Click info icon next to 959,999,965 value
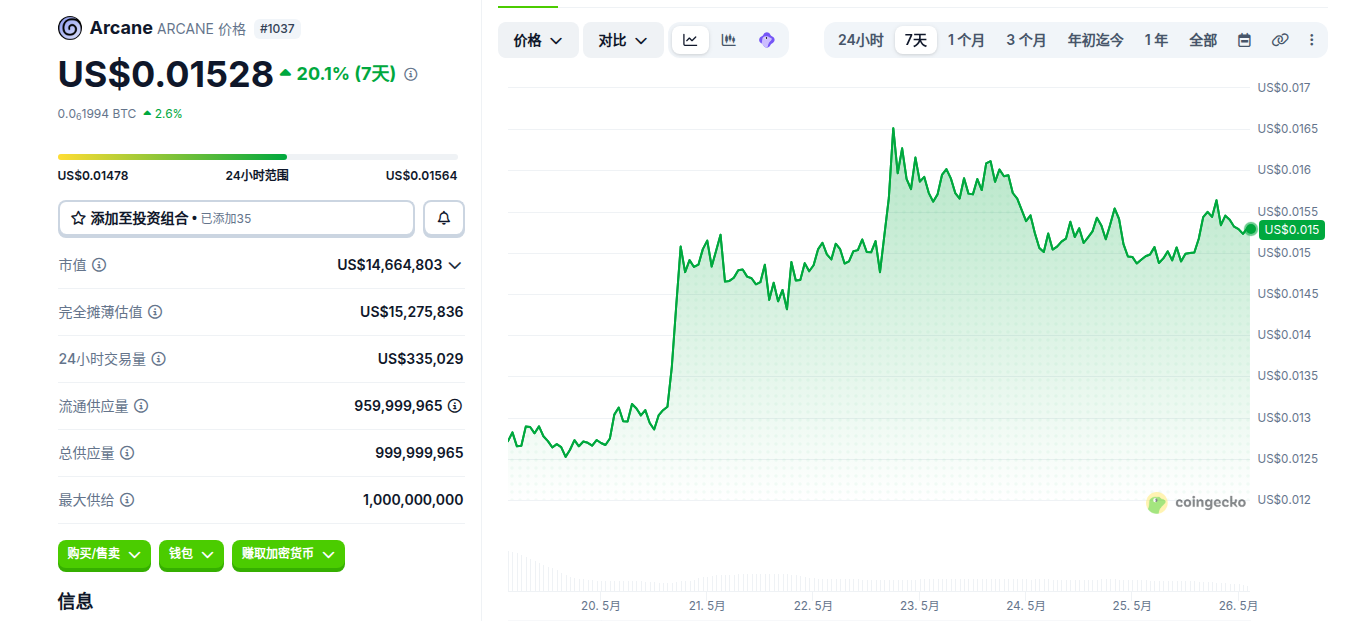The width and height of the screenshot is (1360, 621). tap(455, 406)
